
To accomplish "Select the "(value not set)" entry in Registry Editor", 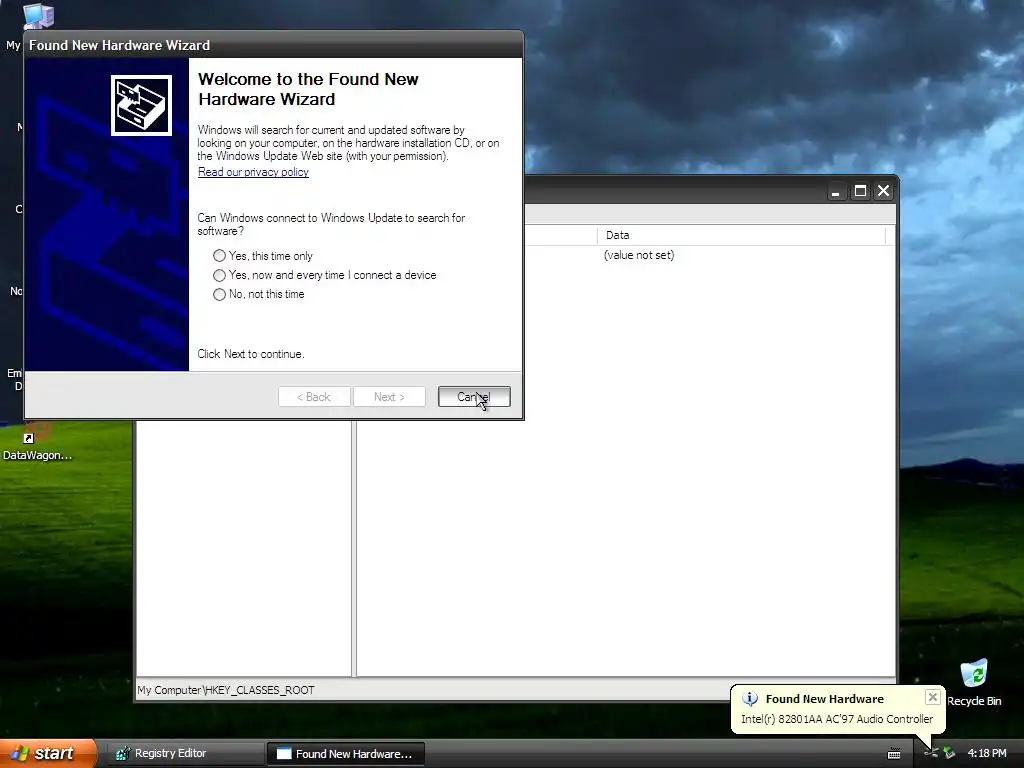I will [x=639, y=255].
